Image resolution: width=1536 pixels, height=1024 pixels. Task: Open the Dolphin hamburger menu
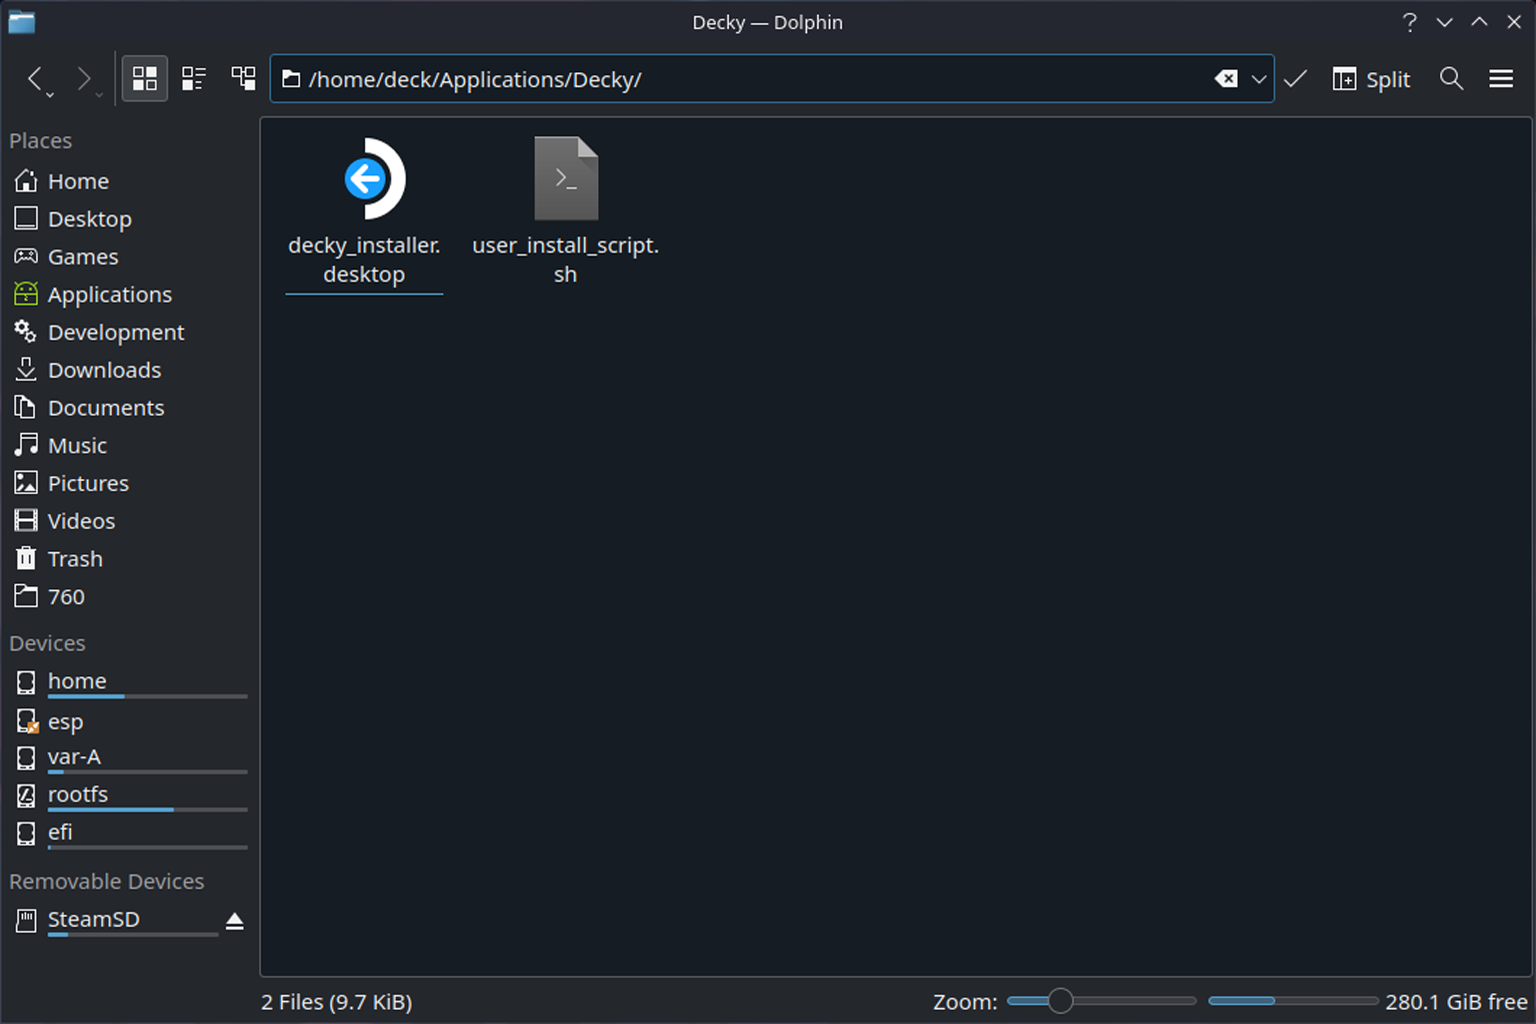click(x=1501, y=79)
